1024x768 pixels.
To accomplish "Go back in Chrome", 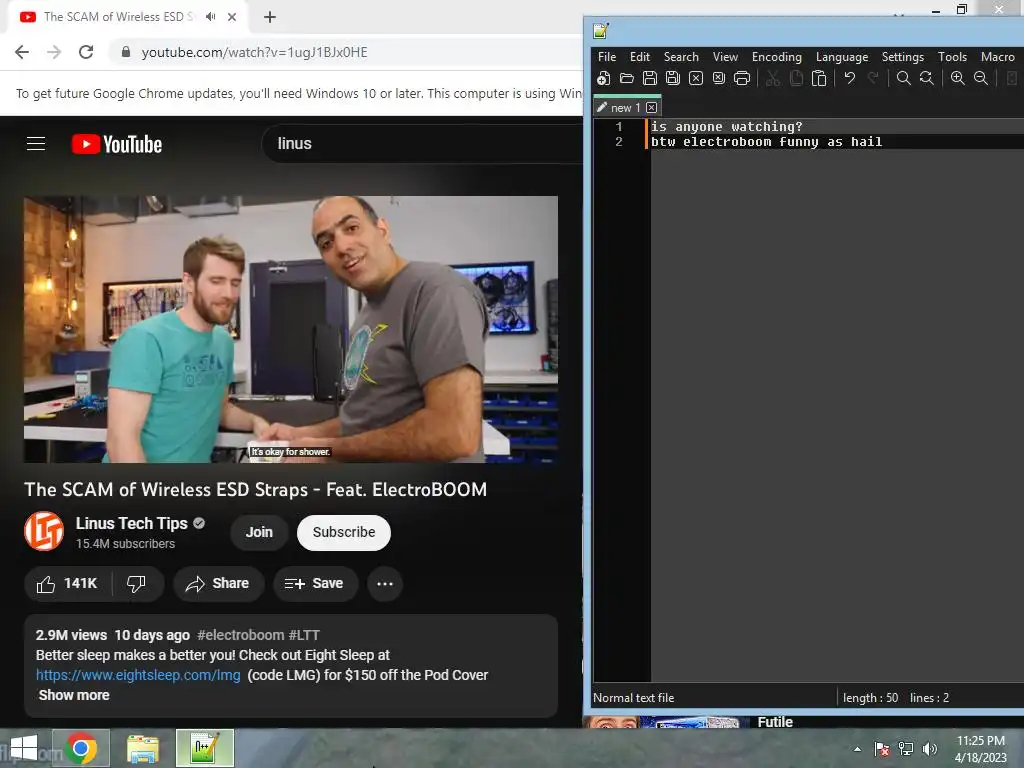I will 22,52.
